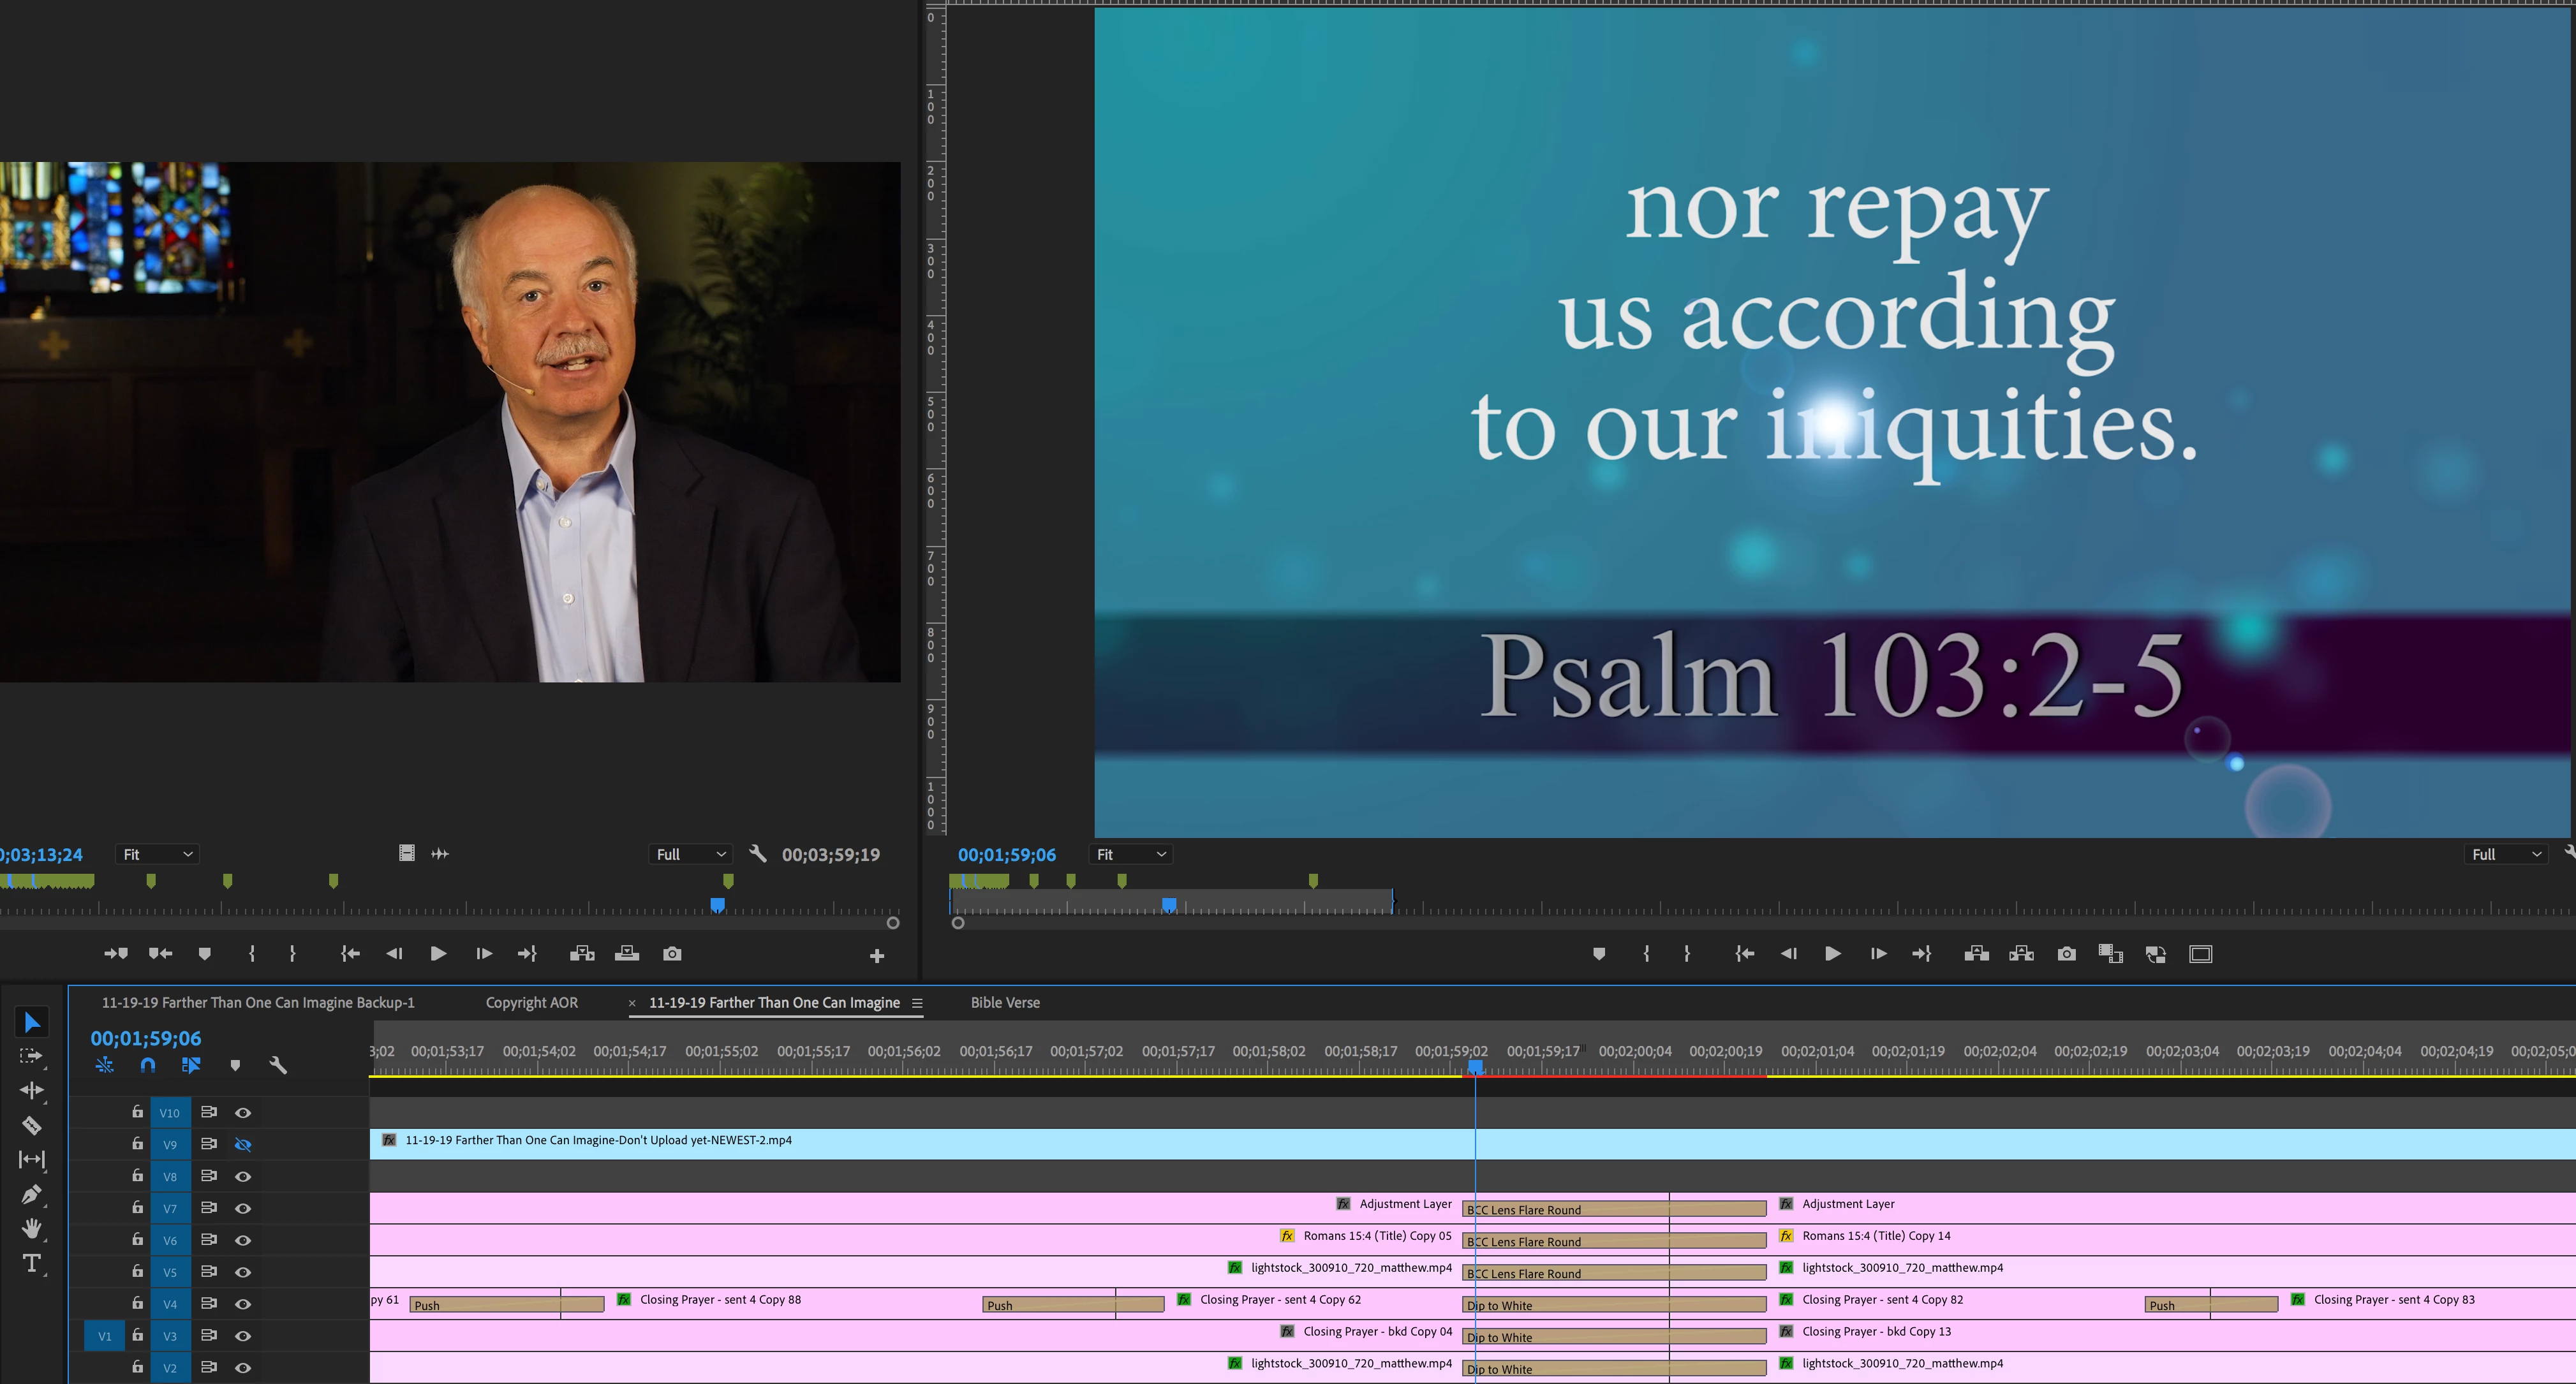The height and width of the screenshot is (1384, 2576).
Task: Open Program monitor Full resolution dropdown
Action: point(2506,854)
